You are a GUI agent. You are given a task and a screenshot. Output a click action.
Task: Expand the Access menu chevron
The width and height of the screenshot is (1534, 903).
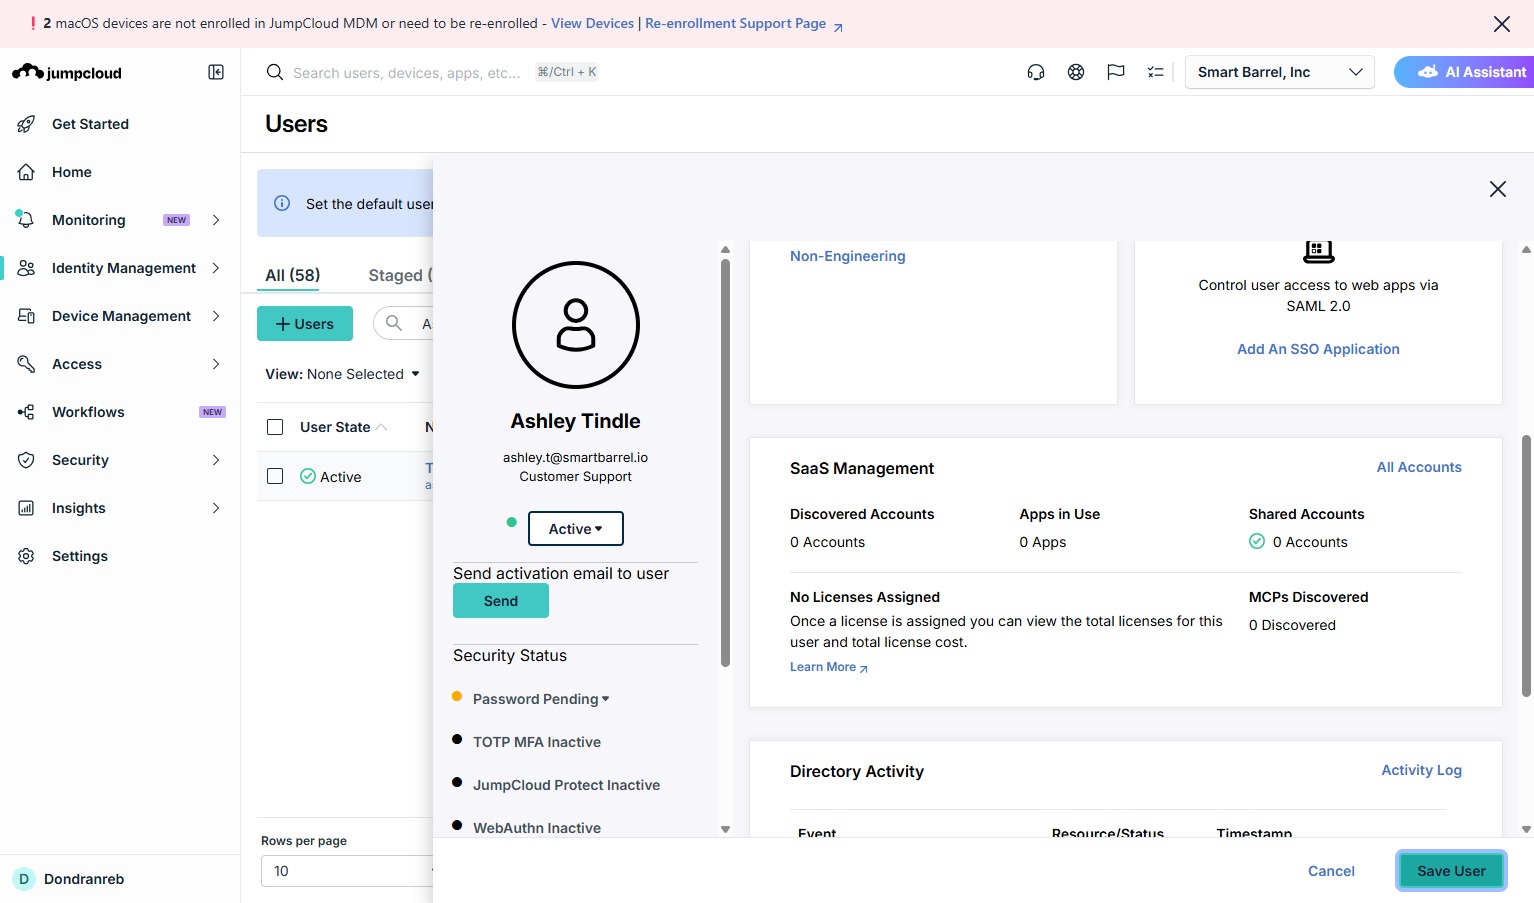pos(216,364)
